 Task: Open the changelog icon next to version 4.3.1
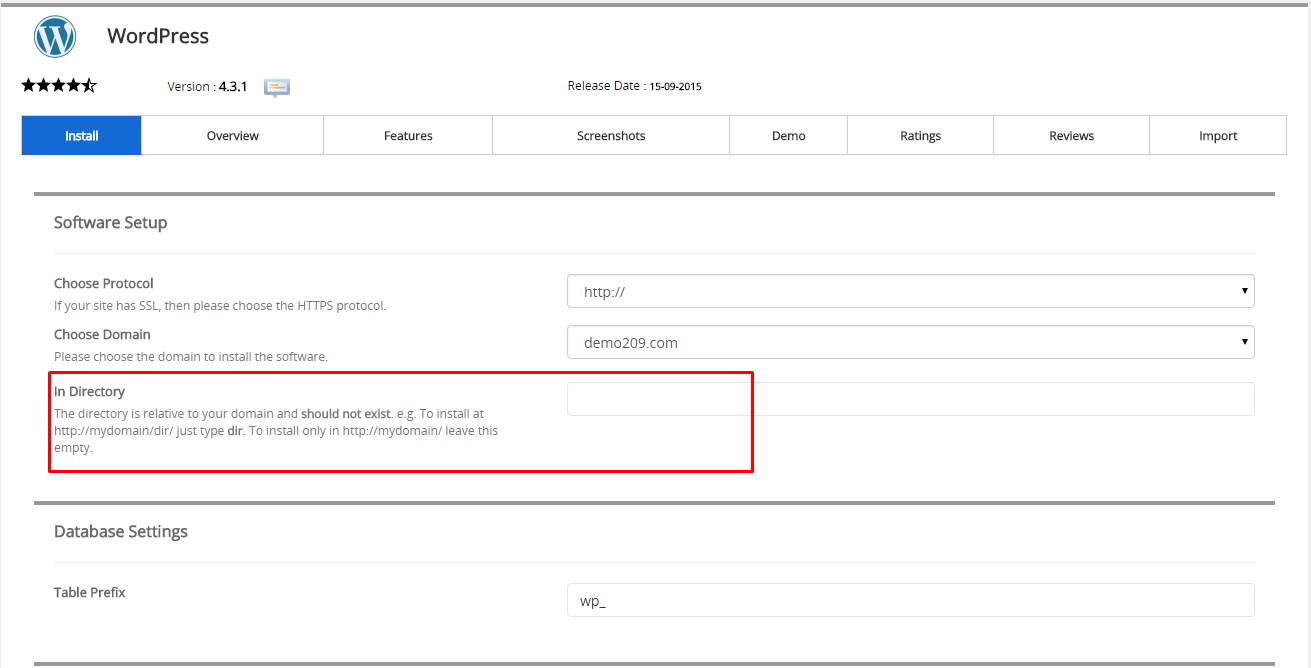tap(277, 87)
